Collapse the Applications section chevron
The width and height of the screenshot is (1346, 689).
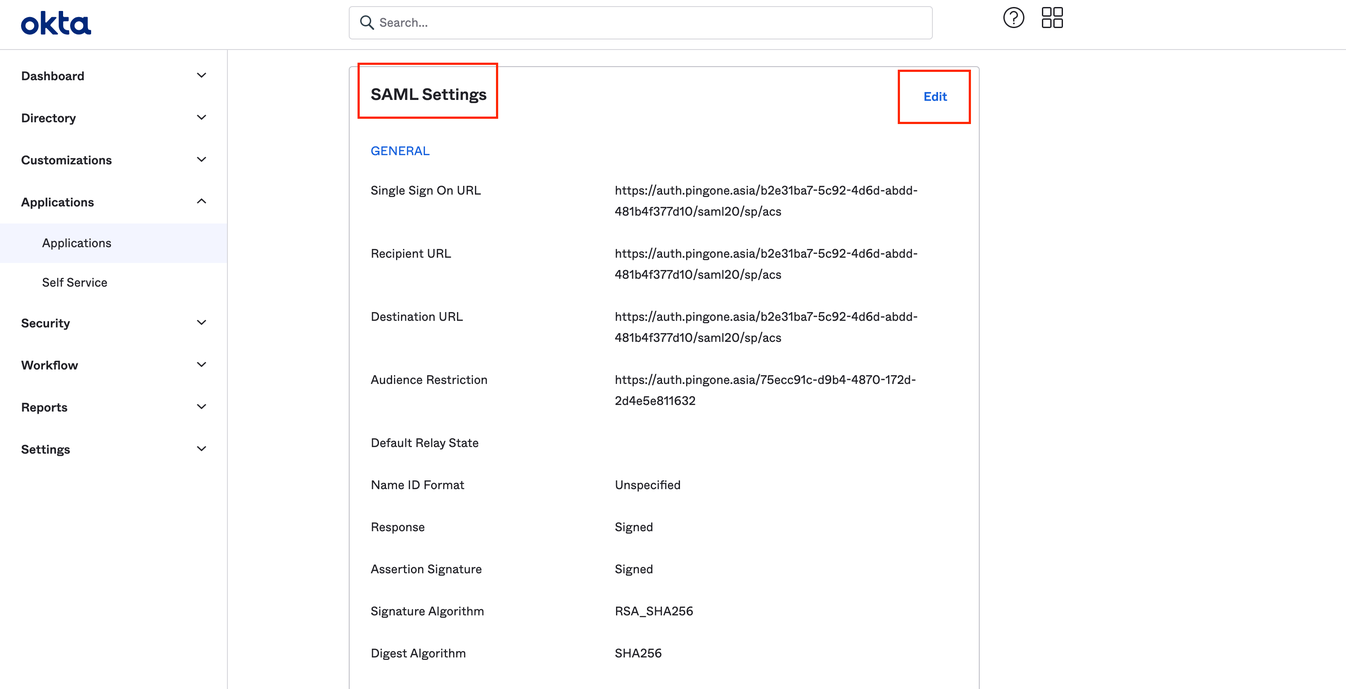click(201, 202)
